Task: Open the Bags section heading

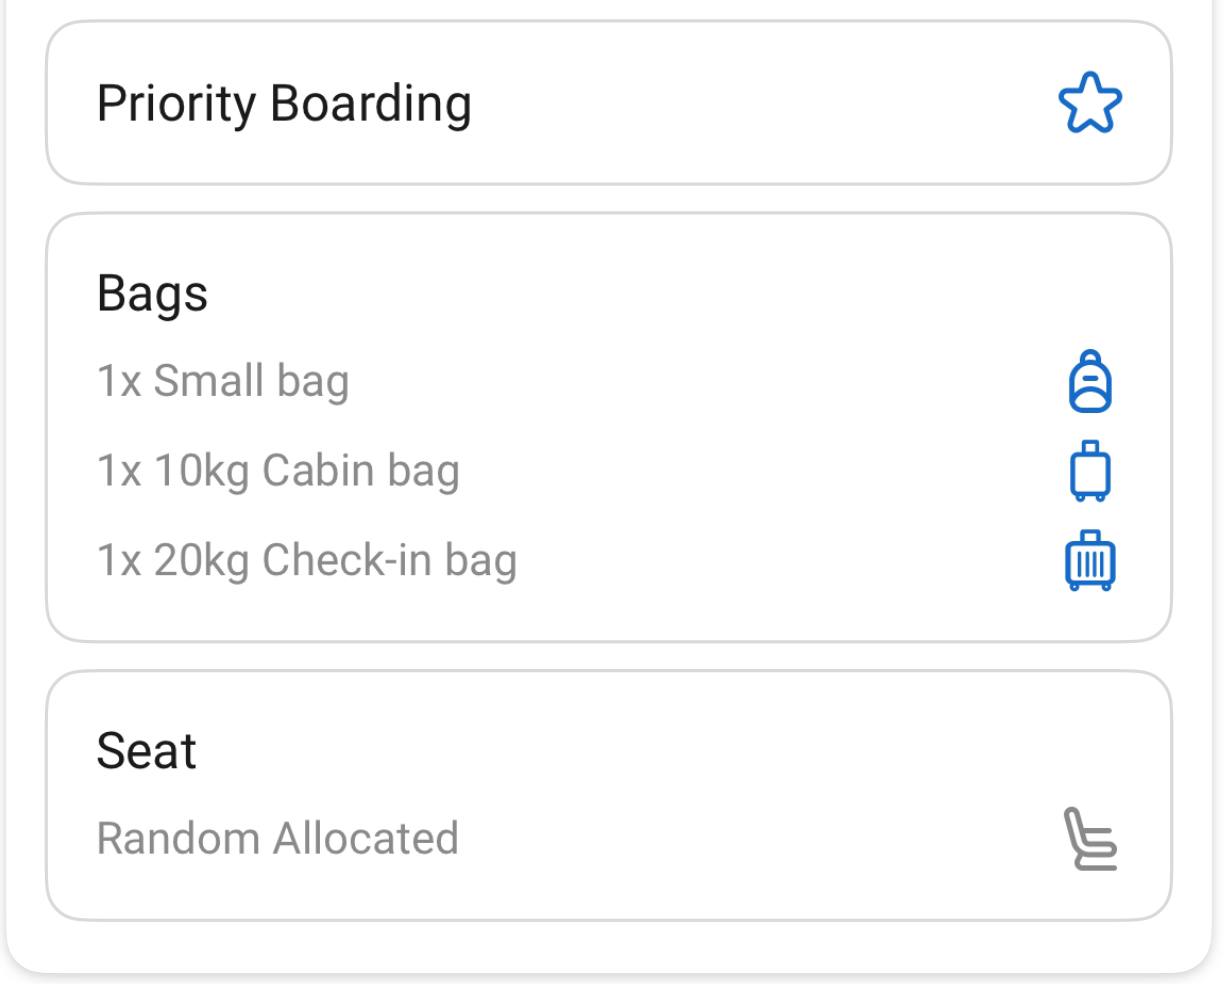Action: [152, 294]
